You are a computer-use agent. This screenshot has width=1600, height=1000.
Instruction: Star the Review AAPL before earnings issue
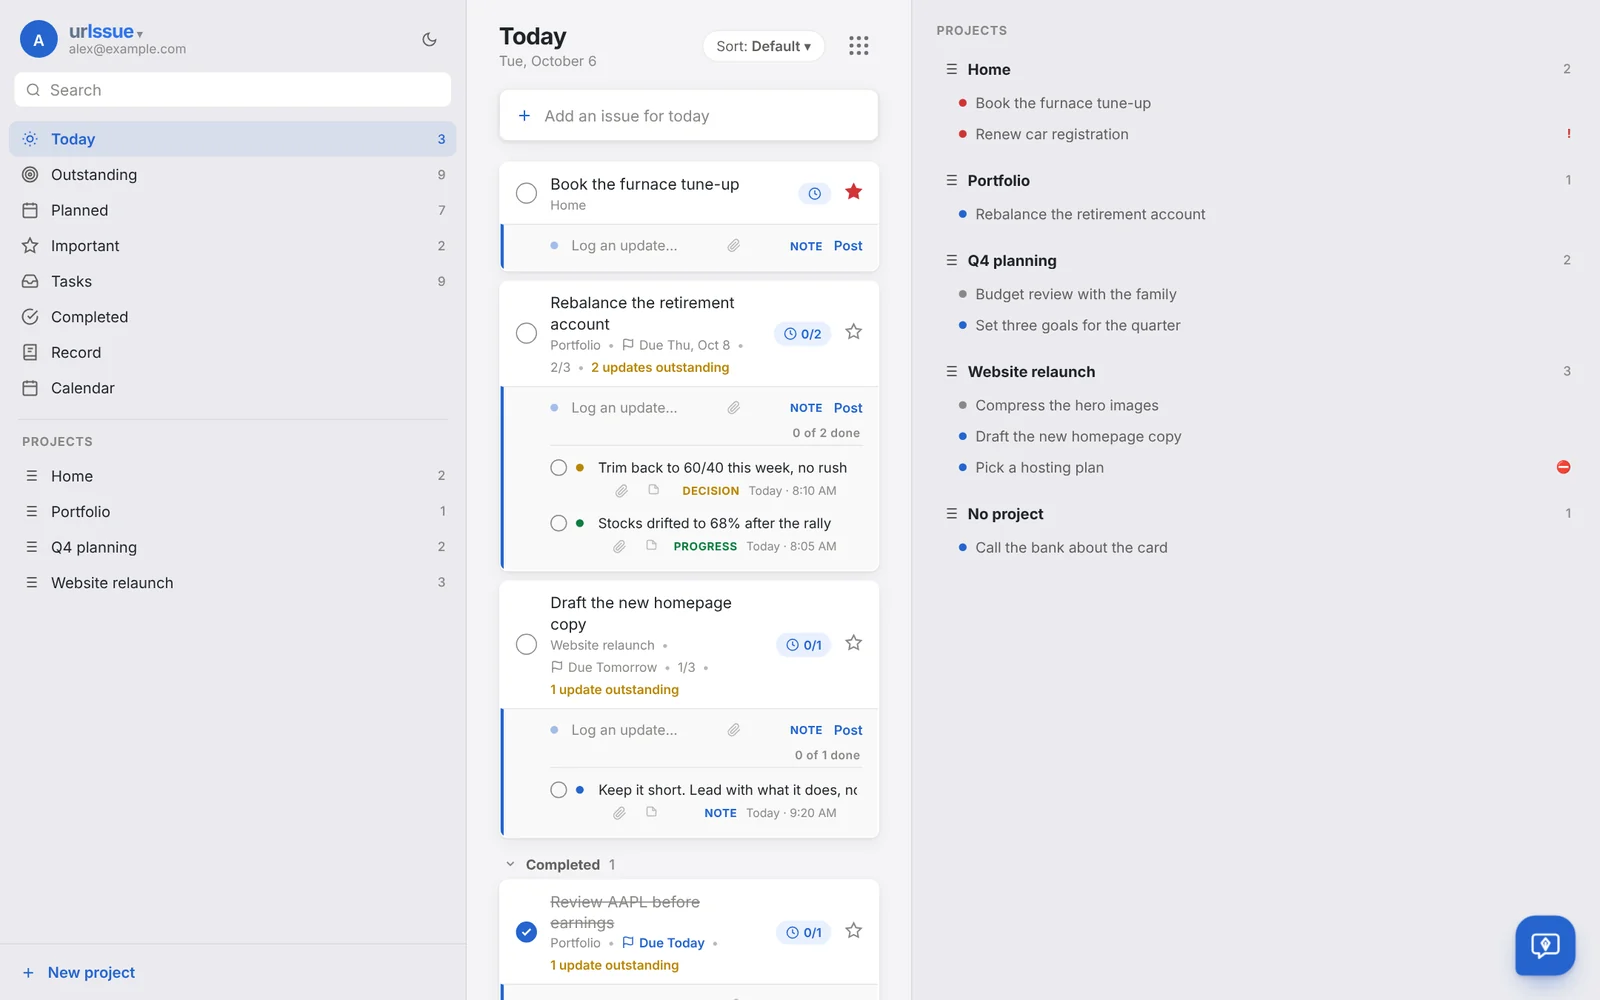[853, 931]
